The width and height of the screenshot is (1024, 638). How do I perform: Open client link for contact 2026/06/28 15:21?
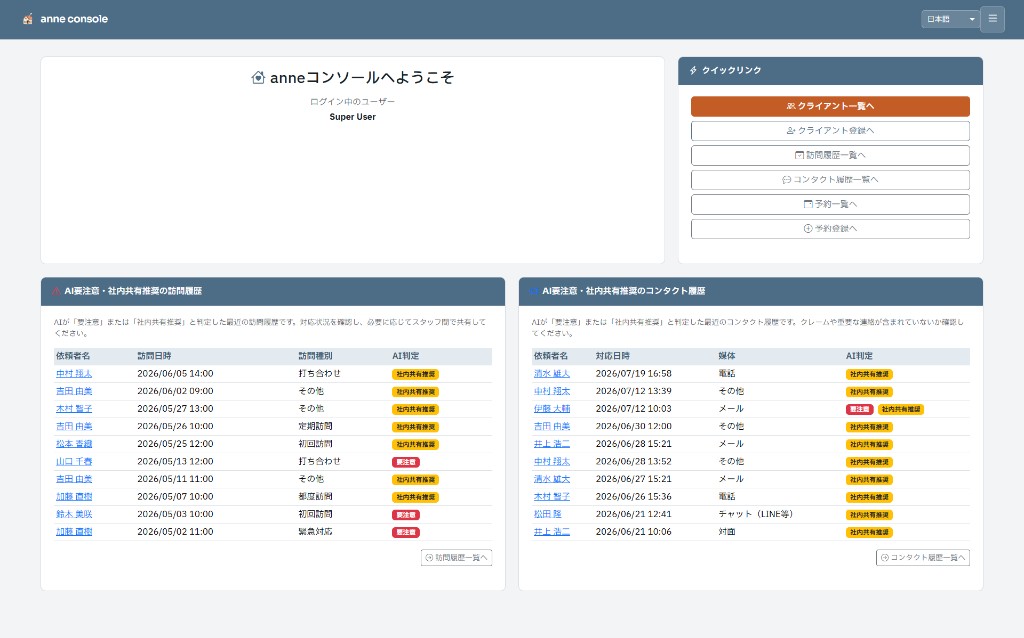point(552,444)
